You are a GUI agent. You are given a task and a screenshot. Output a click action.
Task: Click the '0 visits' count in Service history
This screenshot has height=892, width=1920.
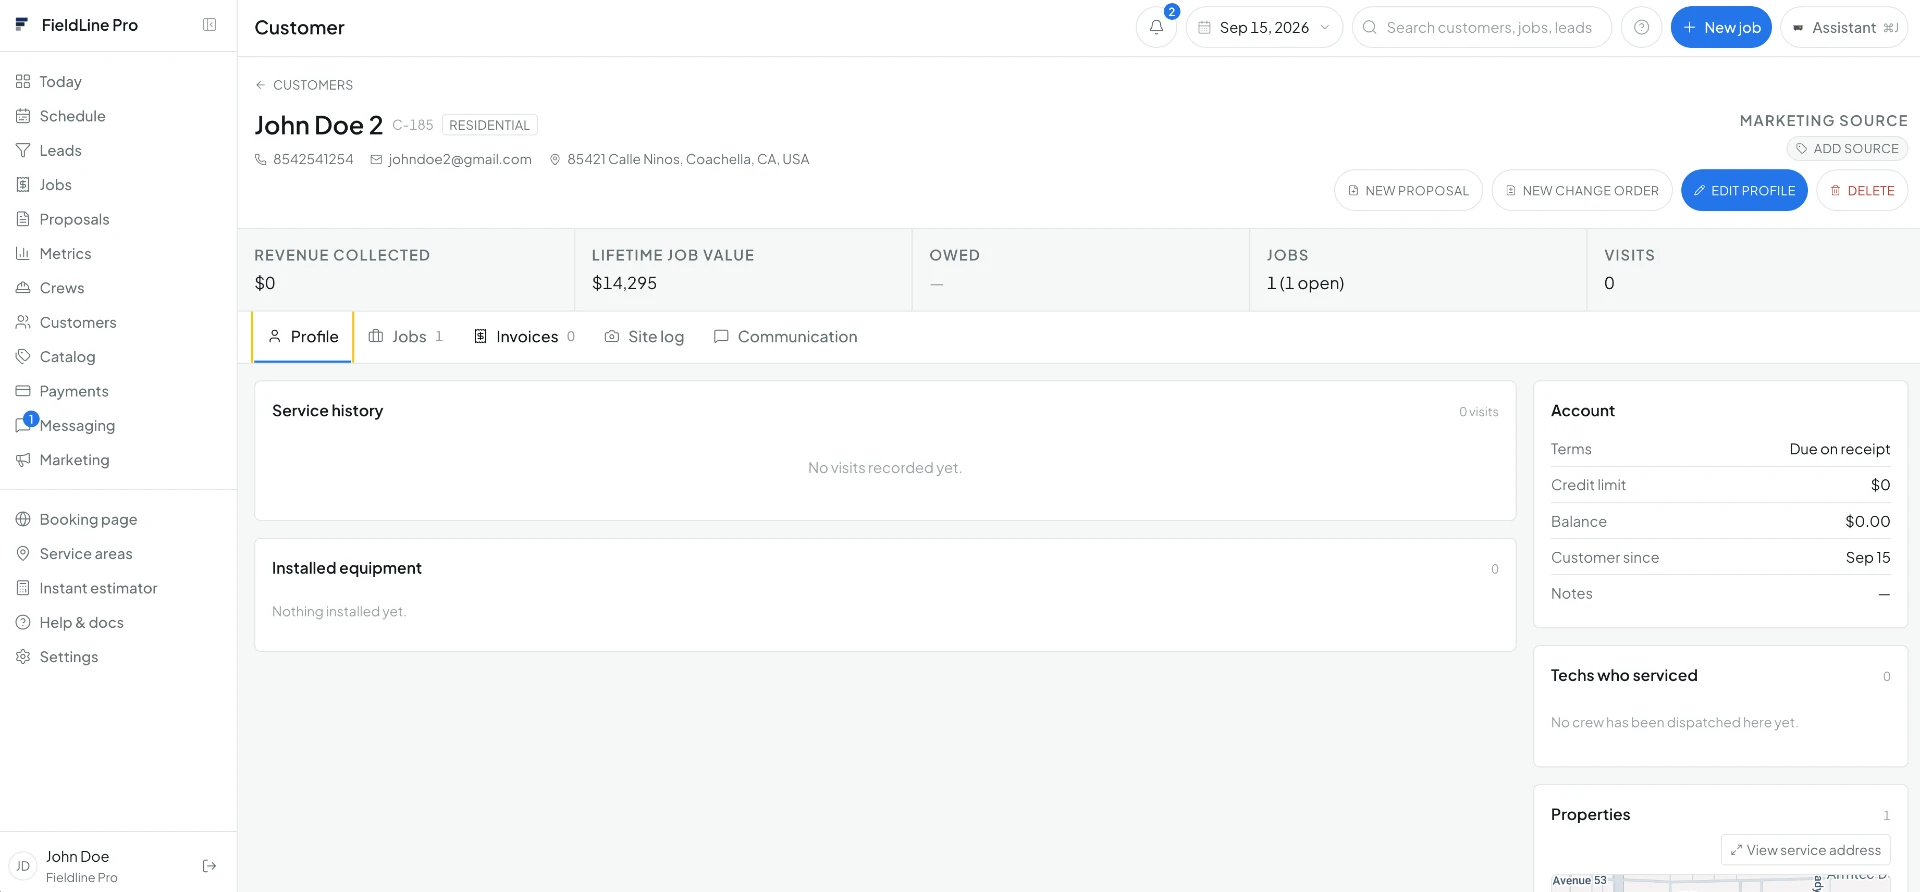[x=1478, y=412]
